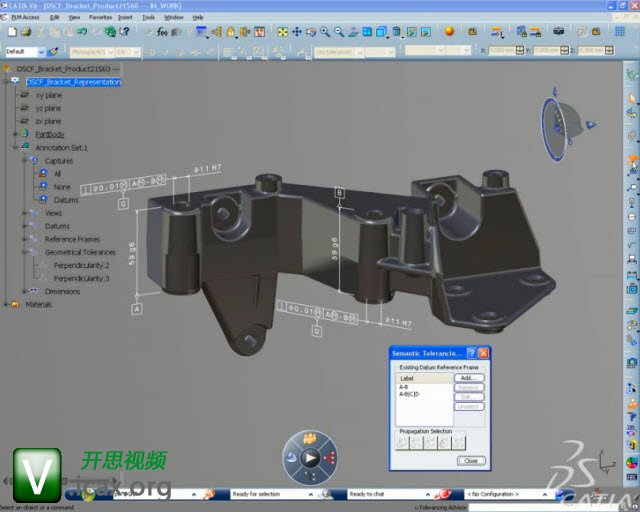Screen dimensions: 640x512
Task: Click the orange sphere toolbar icon
Action: pyautogui.click(x=449, y=32)
